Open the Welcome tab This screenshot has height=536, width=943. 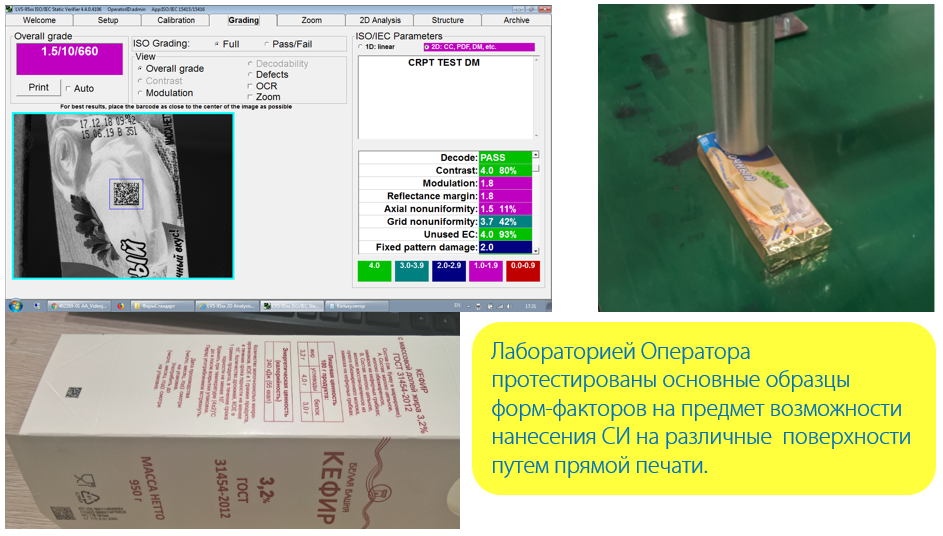(x=39, y=20)
